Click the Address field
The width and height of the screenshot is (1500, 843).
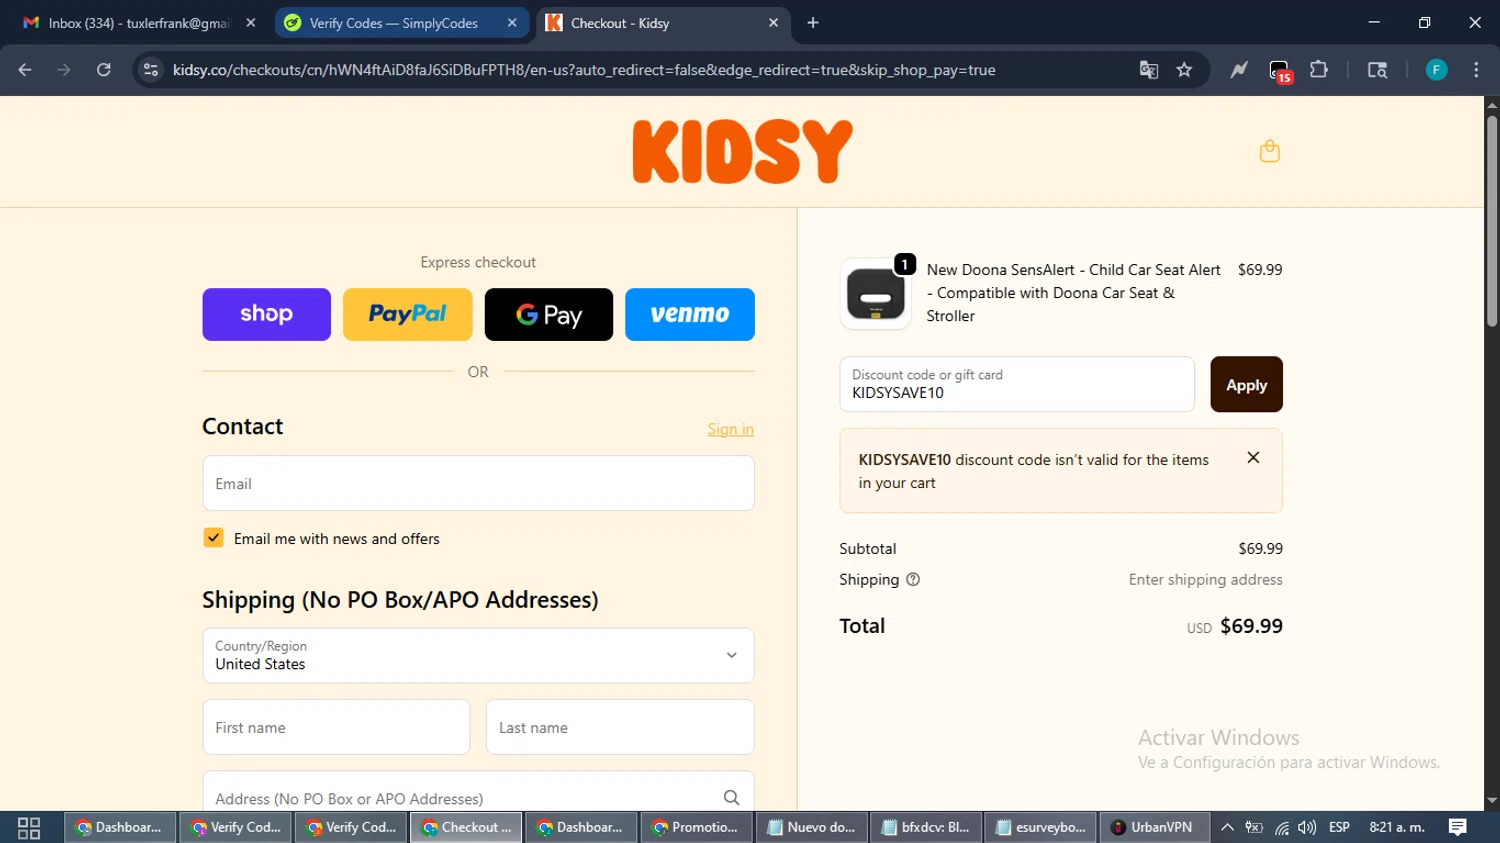[478, 792]
